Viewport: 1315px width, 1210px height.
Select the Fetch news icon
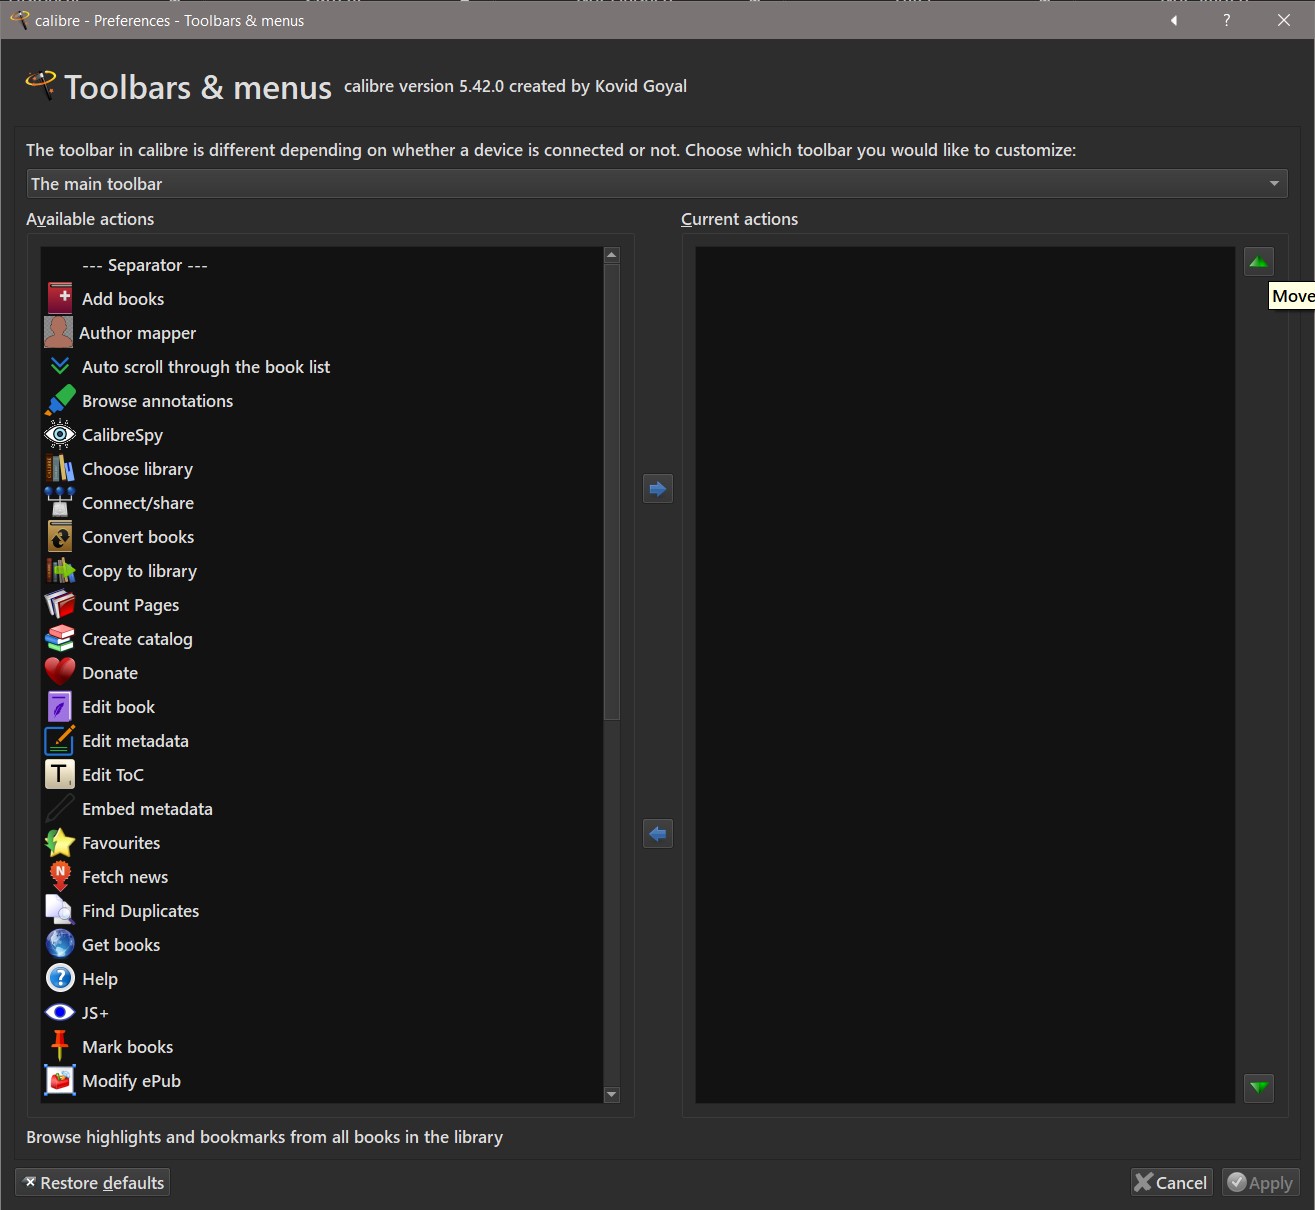(60, 876)
